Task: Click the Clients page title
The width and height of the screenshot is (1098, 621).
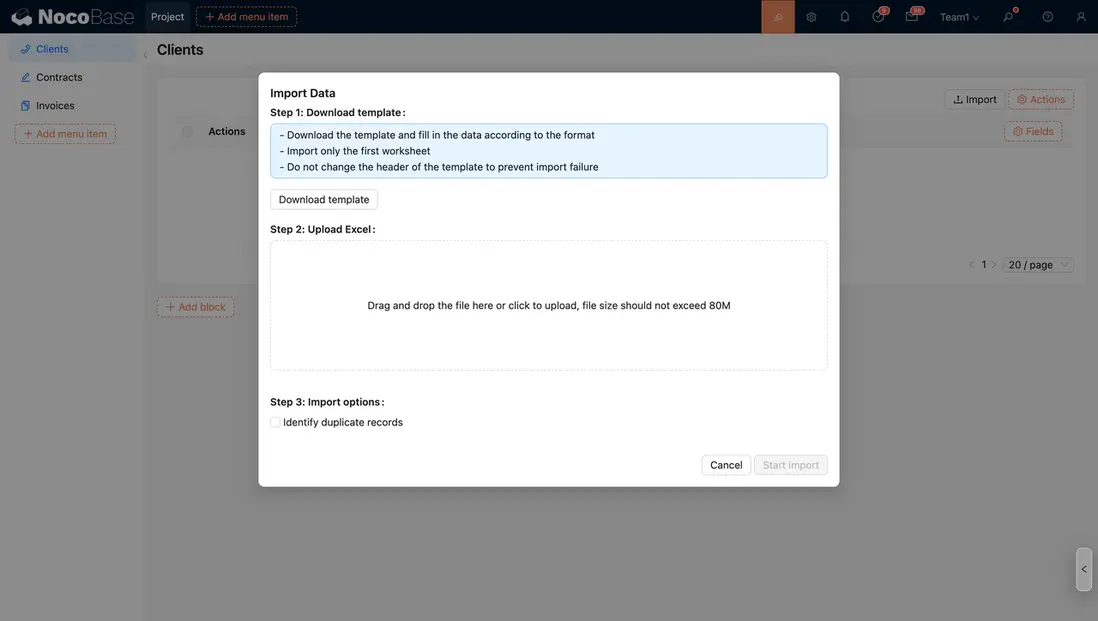Action: click(x=180, y=50)
